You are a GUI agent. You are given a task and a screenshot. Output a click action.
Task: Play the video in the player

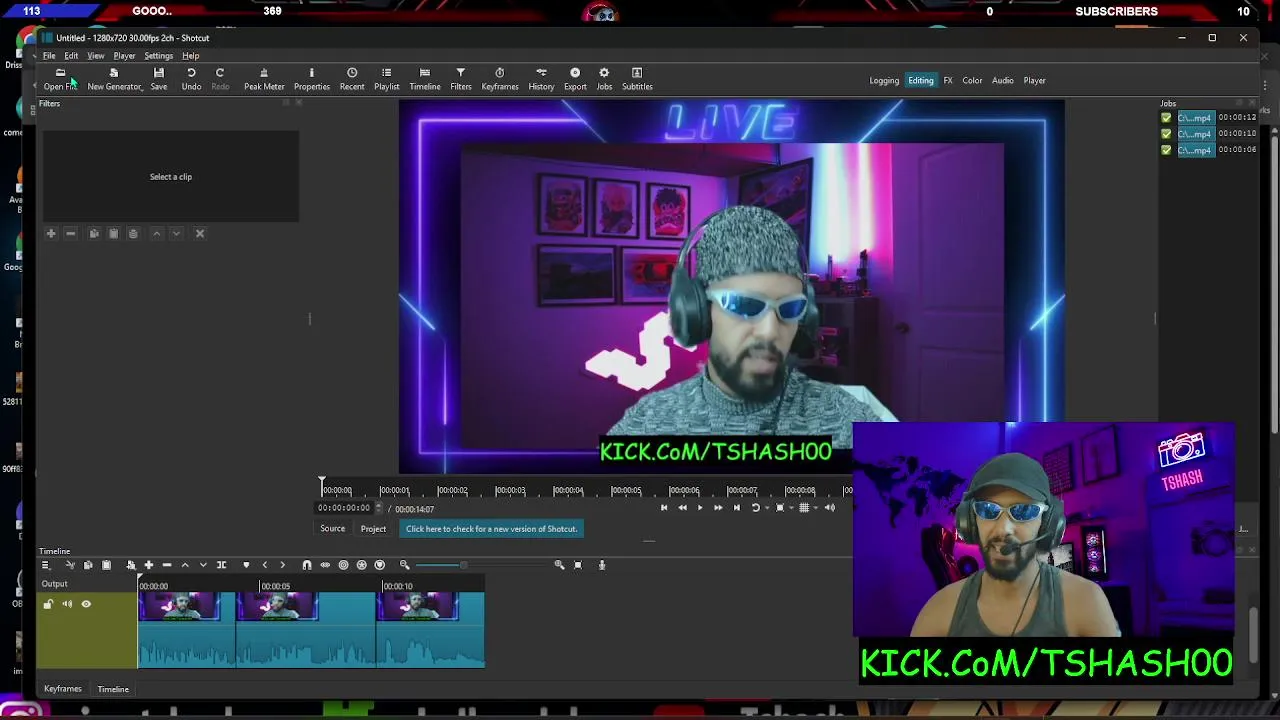coord(699,508)
